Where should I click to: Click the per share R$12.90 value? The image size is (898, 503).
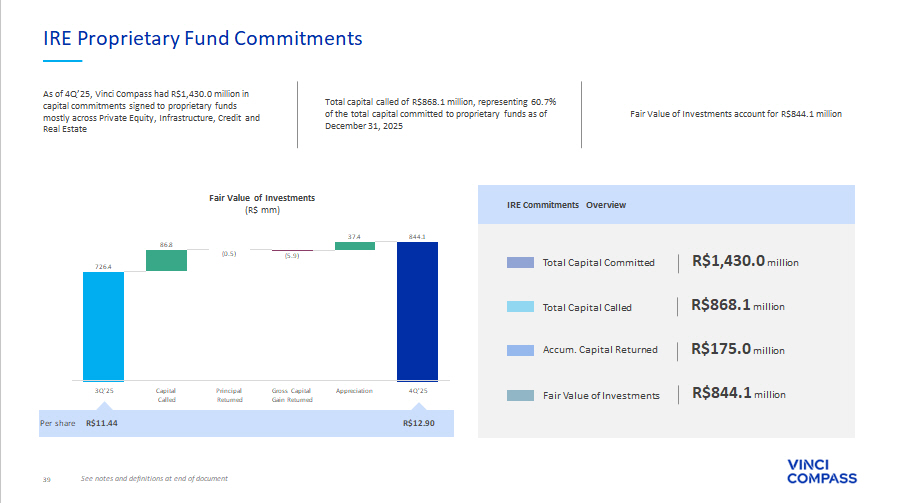point(419,423)
